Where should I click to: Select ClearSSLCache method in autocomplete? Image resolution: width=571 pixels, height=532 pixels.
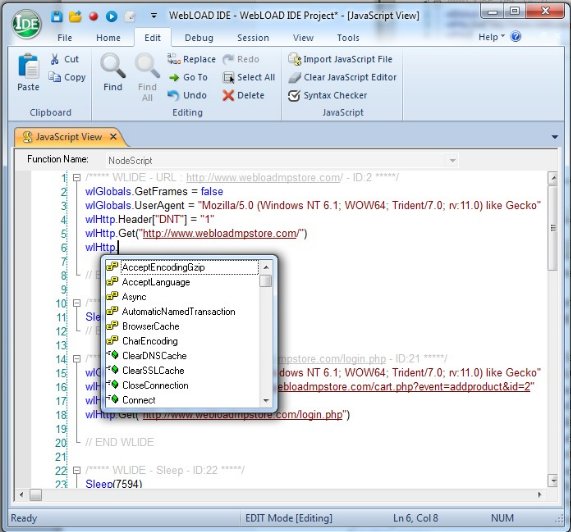pos(182,370)
